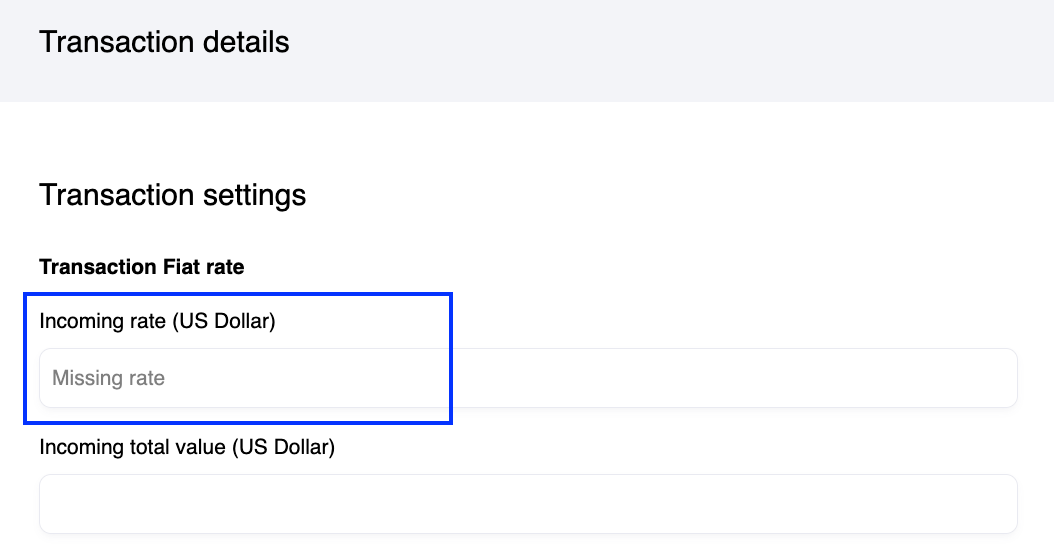Click the right end of the total value field

tap(990, 504)
